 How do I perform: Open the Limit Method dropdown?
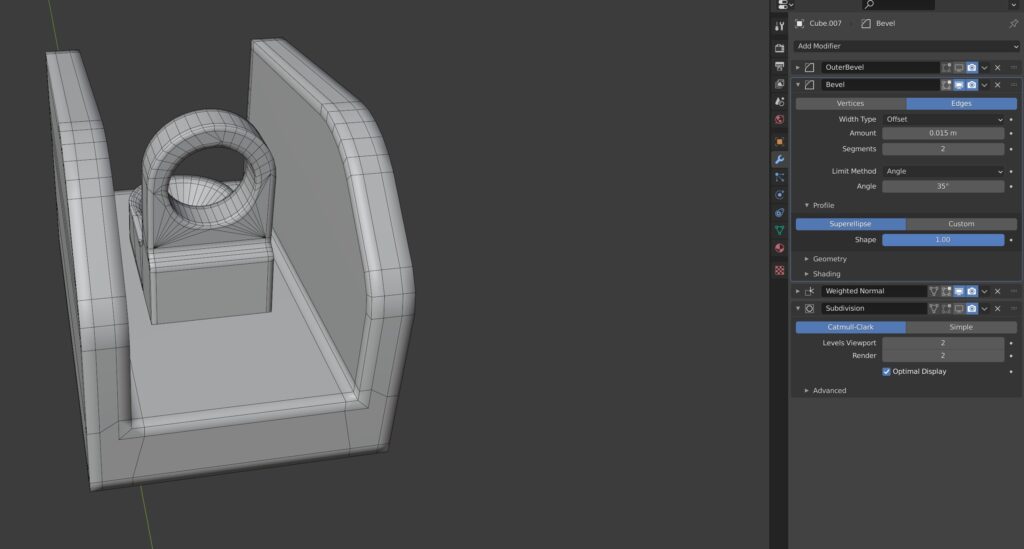pos(943,171)
